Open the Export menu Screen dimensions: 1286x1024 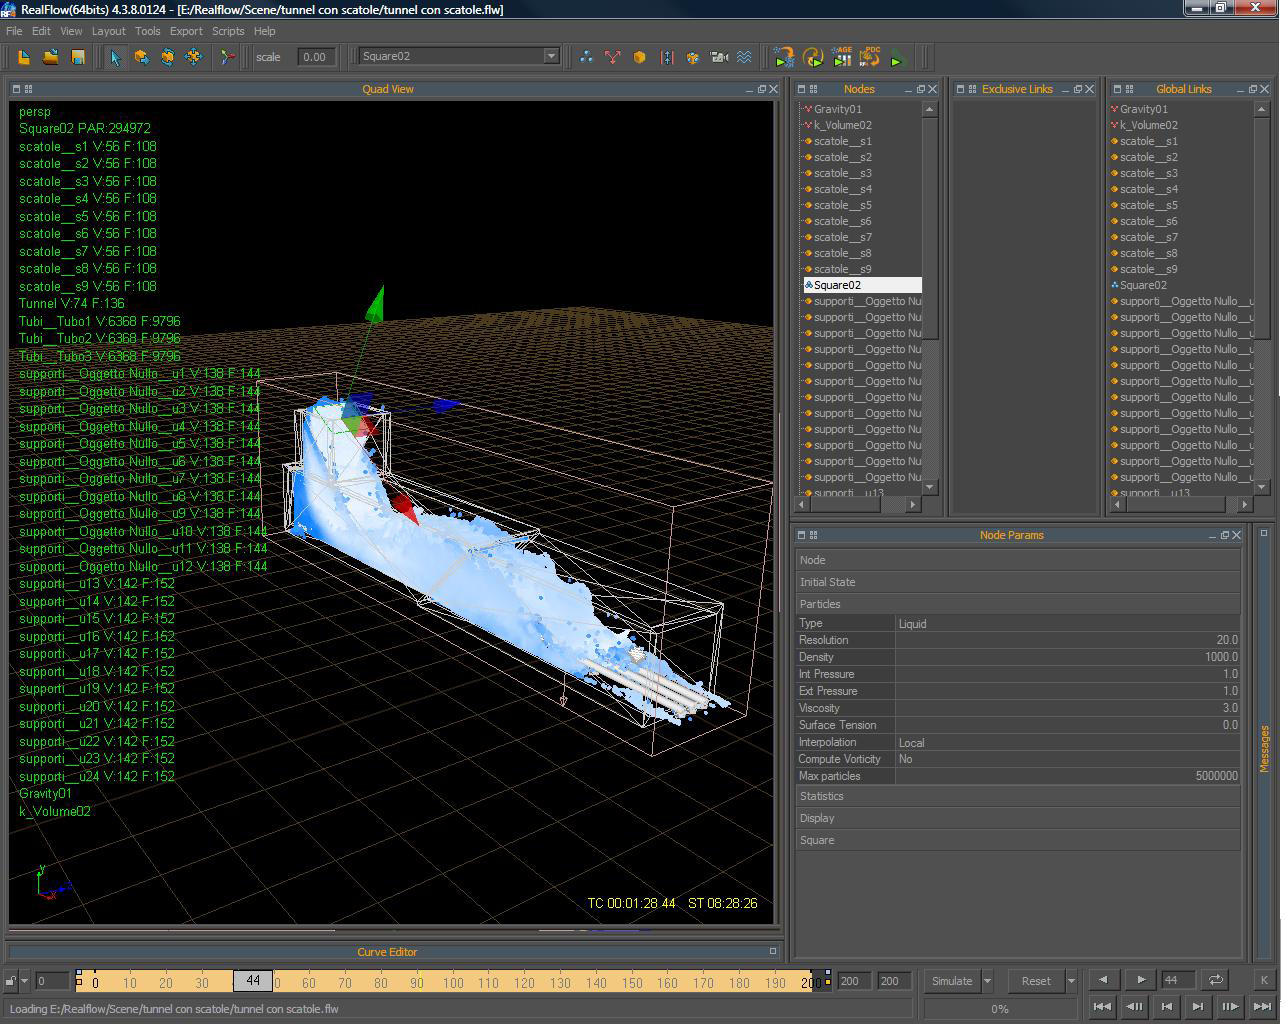coord(185,31)
